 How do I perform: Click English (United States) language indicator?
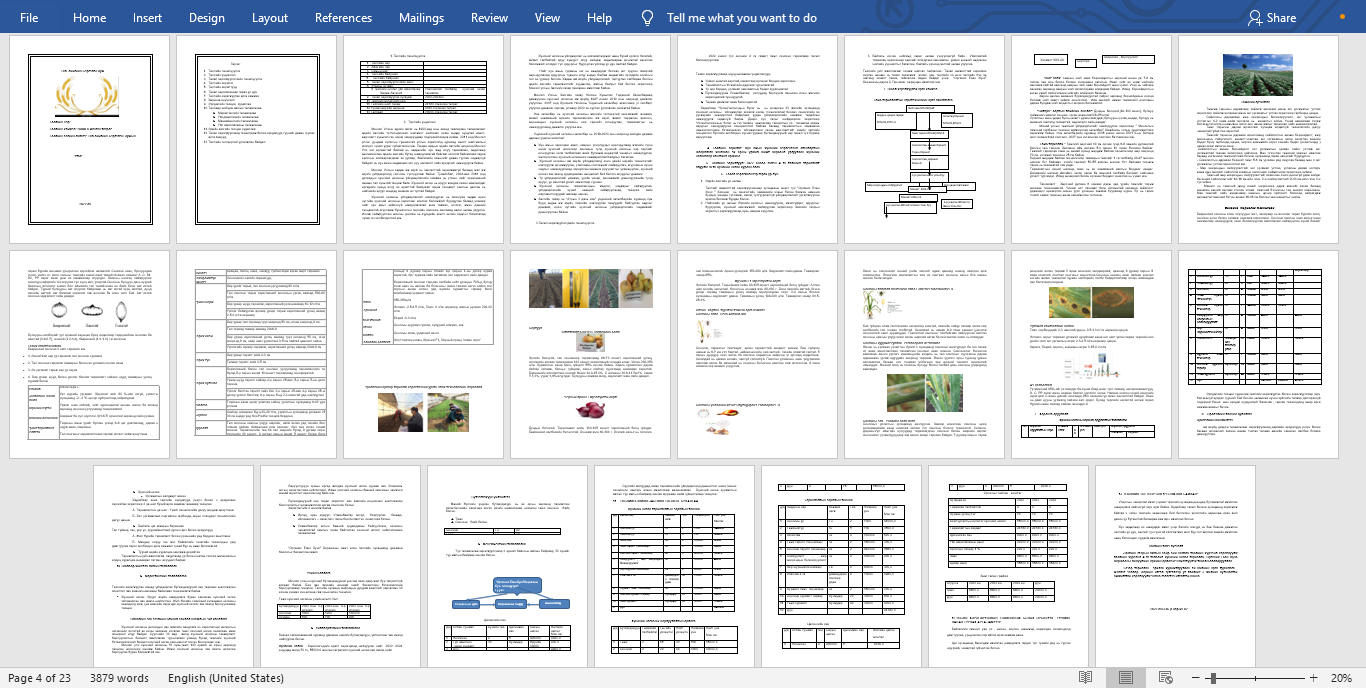[x=226, y=678]
